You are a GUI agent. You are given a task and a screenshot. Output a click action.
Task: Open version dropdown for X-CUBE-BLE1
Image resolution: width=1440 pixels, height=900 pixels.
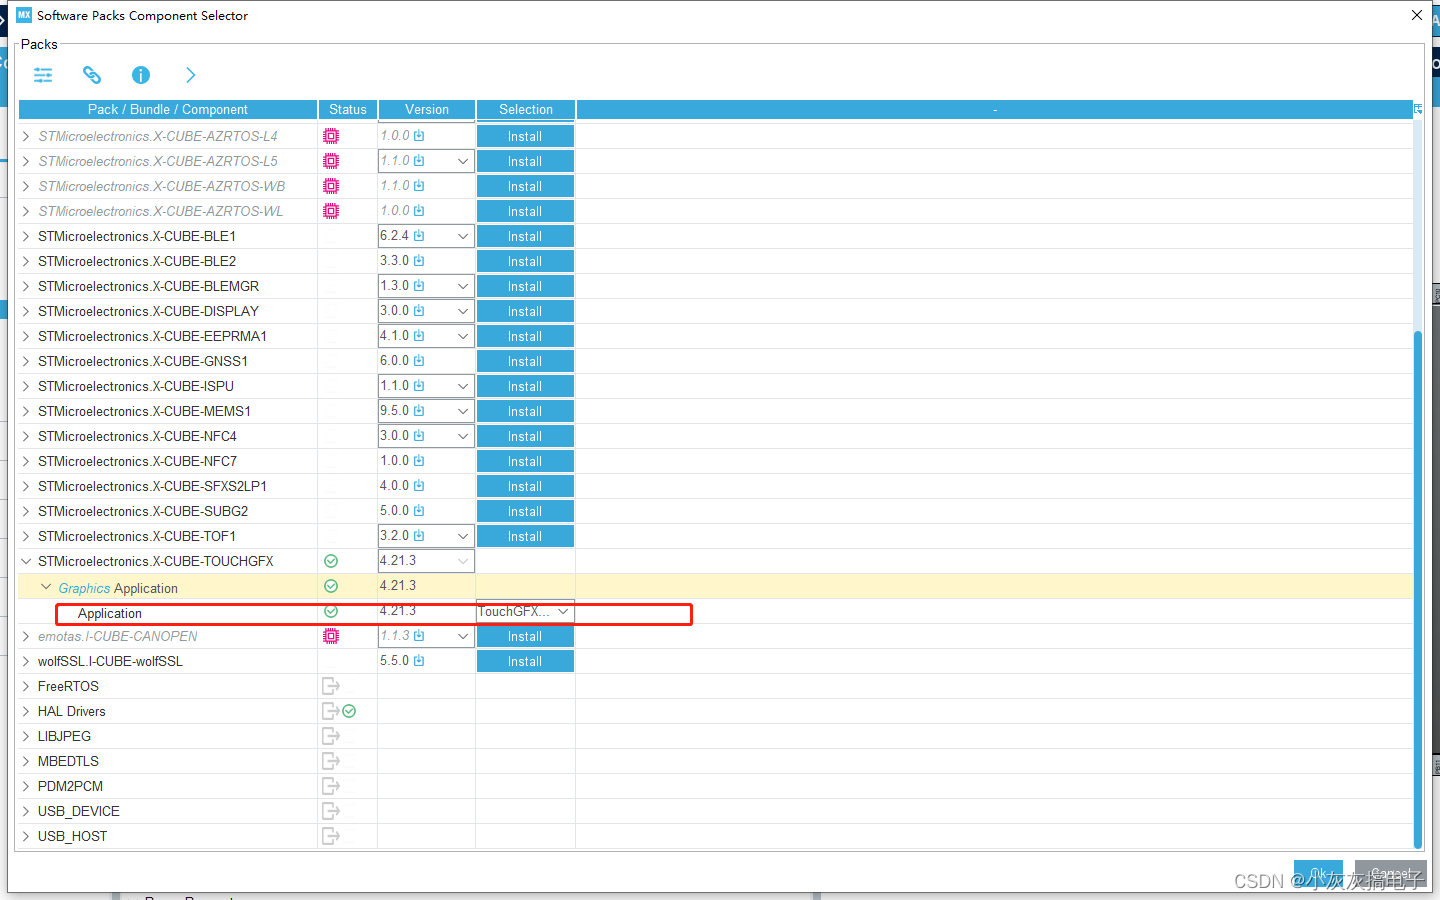(463, 236)
